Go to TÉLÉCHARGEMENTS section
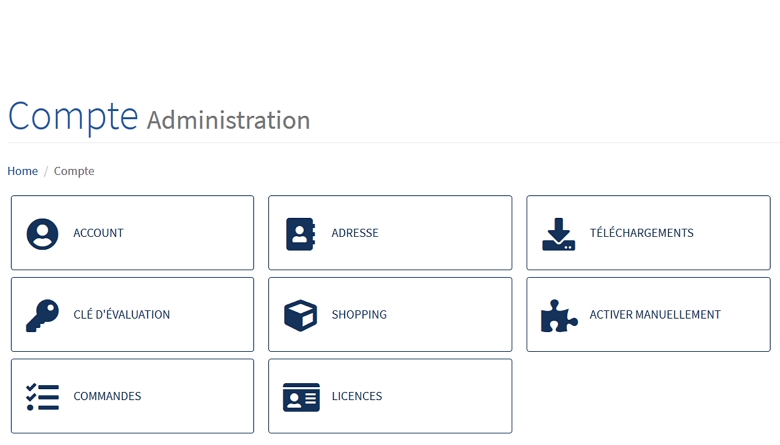 click(648, 233)
